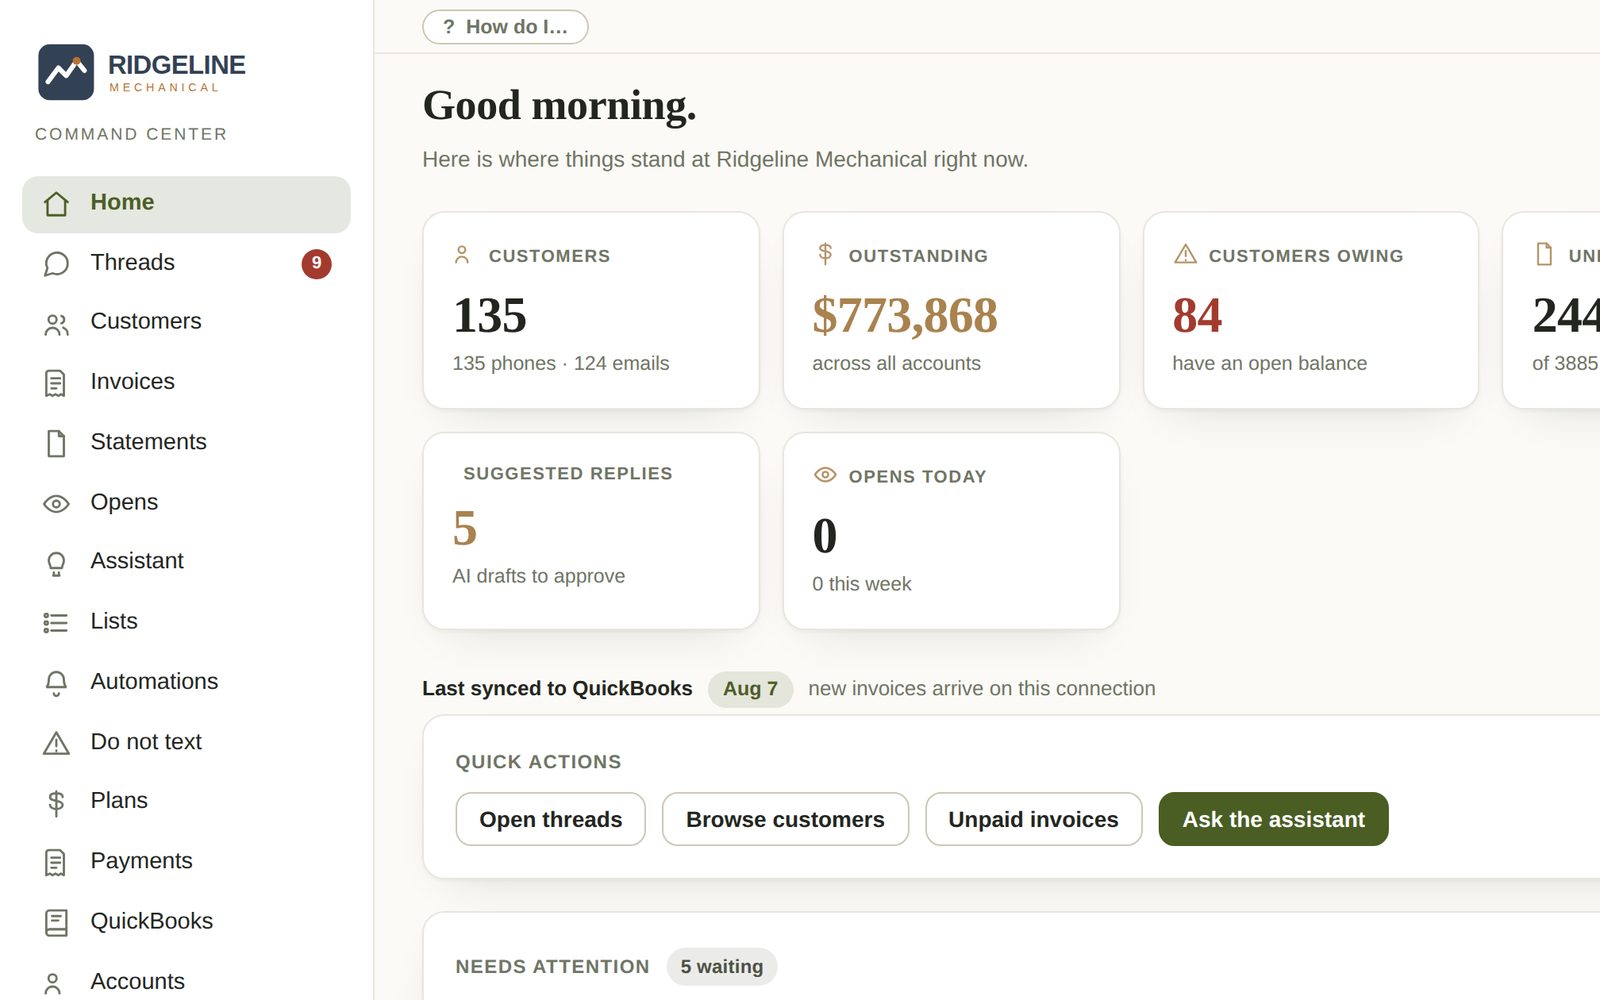Click the Customers people icon
Screen dimensions: 1600x1000
[56, 324]
